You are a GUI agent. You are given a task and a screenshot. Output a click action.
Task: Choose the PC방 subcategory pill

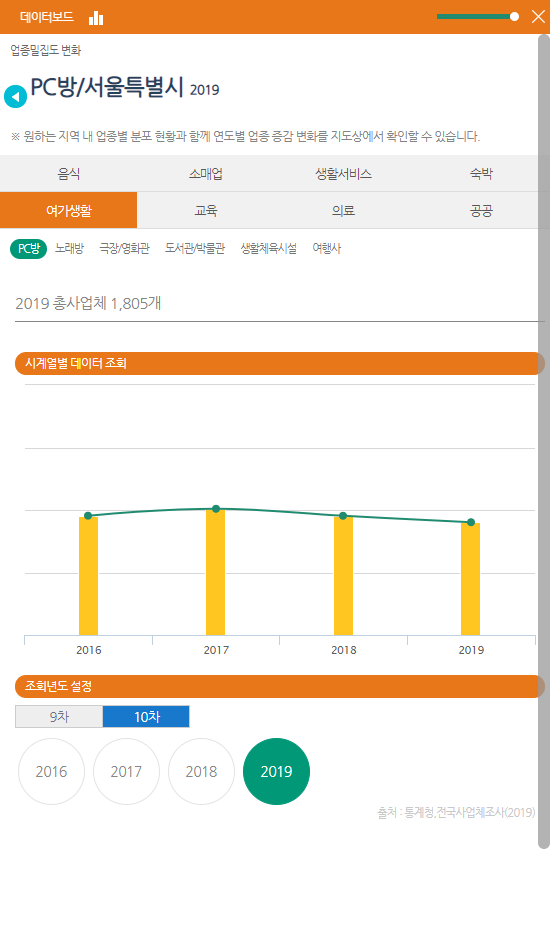tap(28, 248)
